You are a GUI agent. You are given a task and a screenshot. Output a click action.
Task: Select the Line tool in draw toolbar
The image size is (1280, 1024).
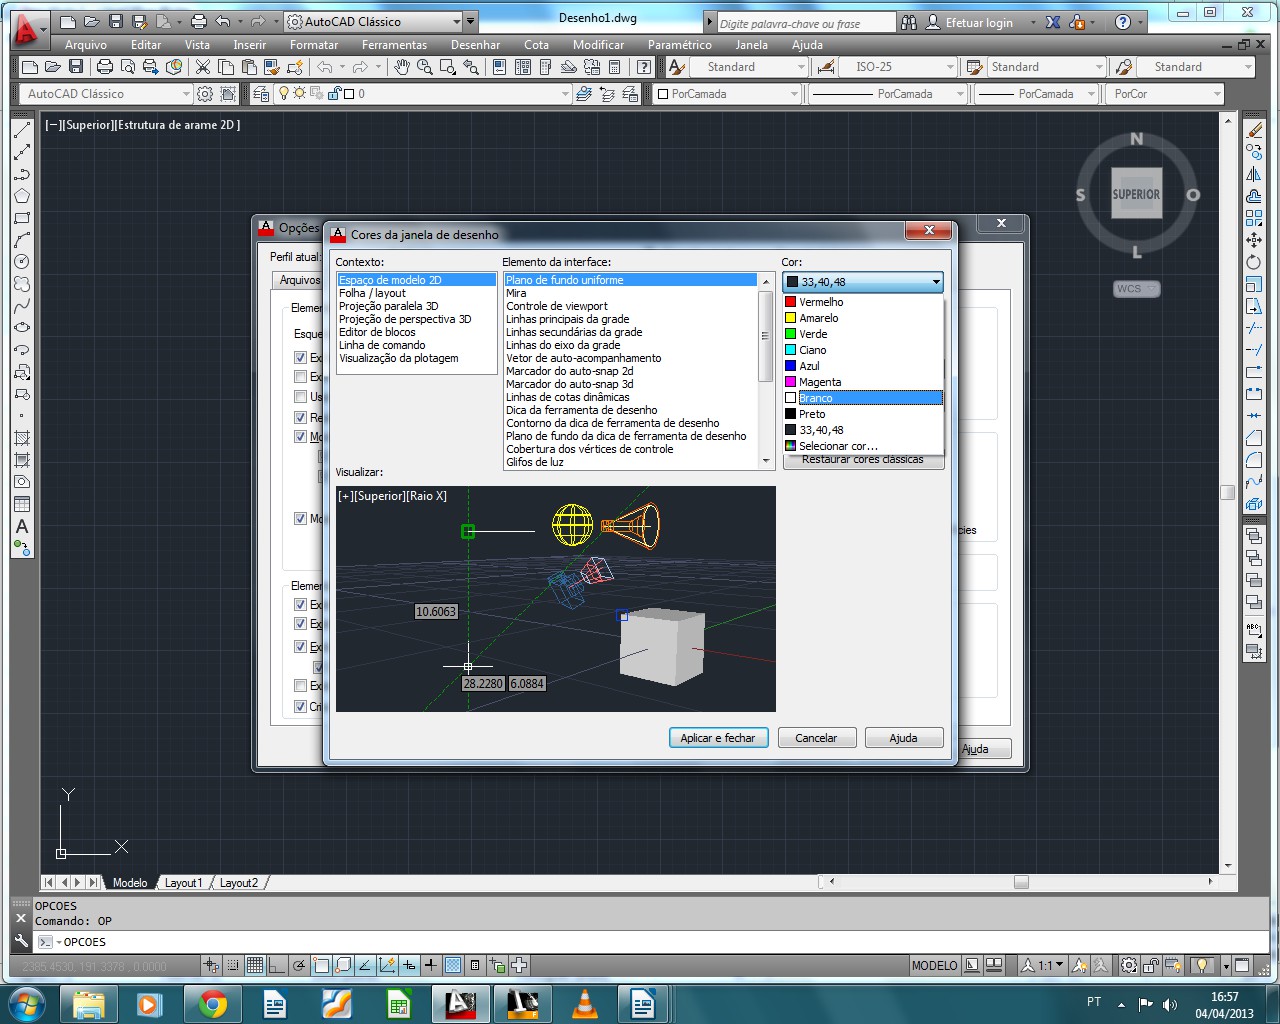point(22,130)
